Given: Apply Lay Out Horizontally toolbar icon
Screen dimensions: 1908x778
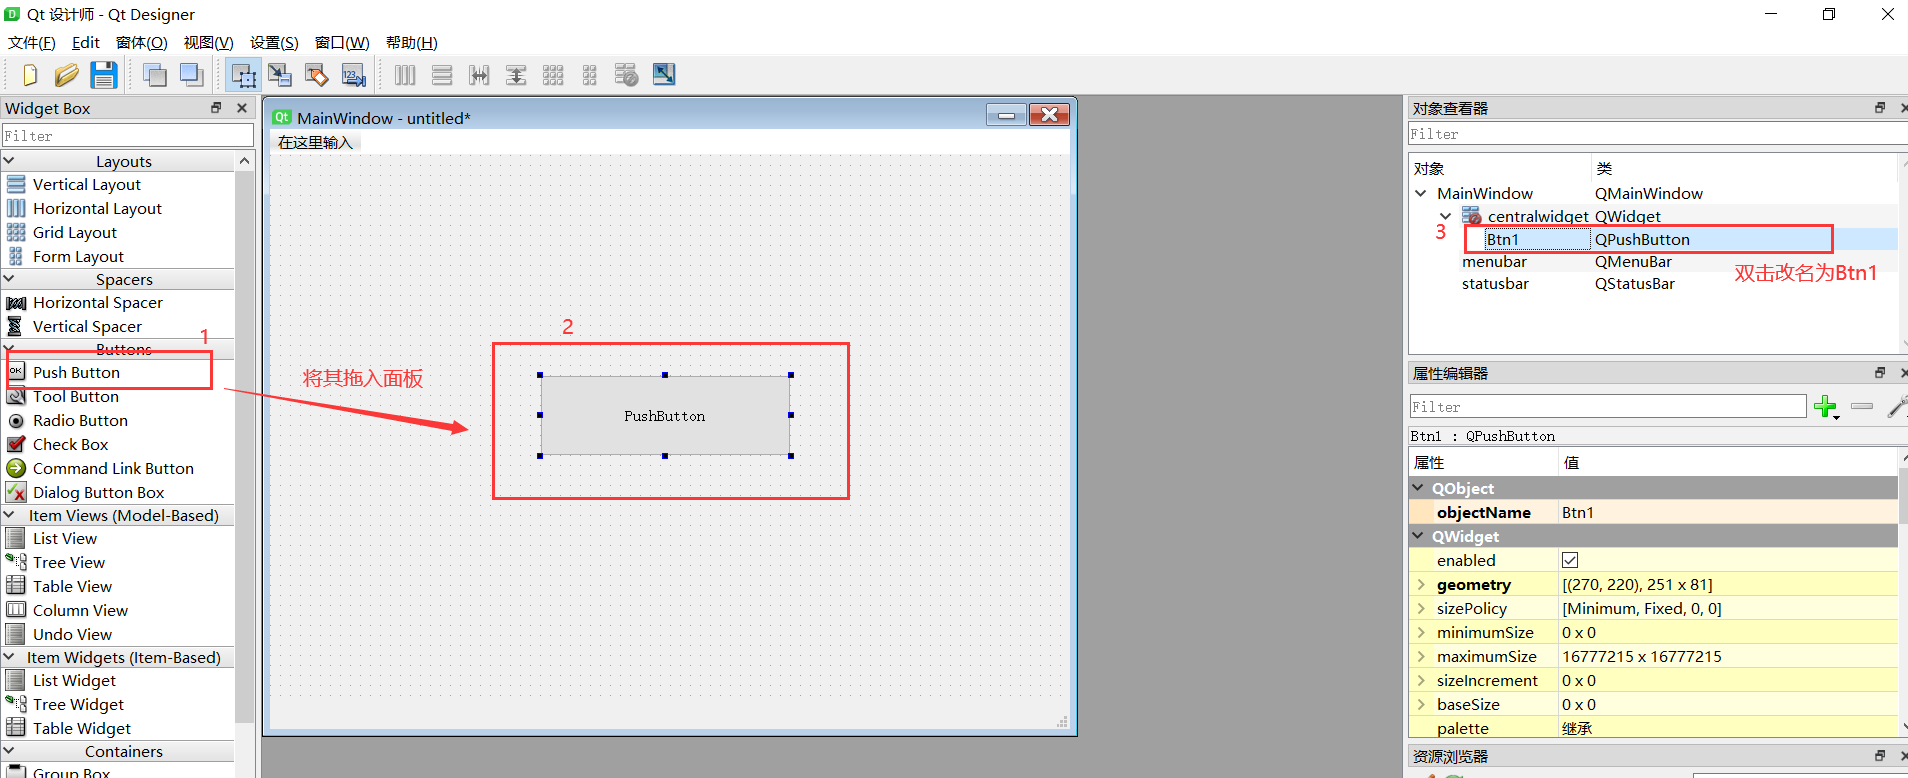Looking at the screenshot, I should [x=405, y=75].
